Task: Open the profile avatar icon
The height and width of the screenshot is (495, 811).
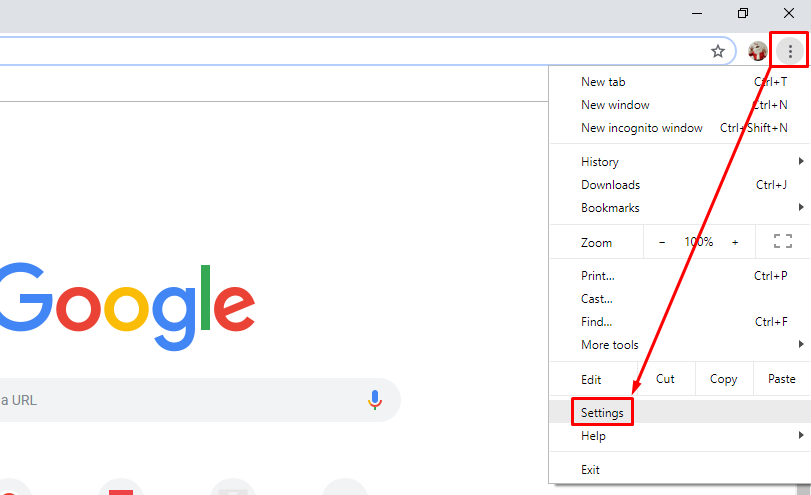Action: click(x=758, y=51)
